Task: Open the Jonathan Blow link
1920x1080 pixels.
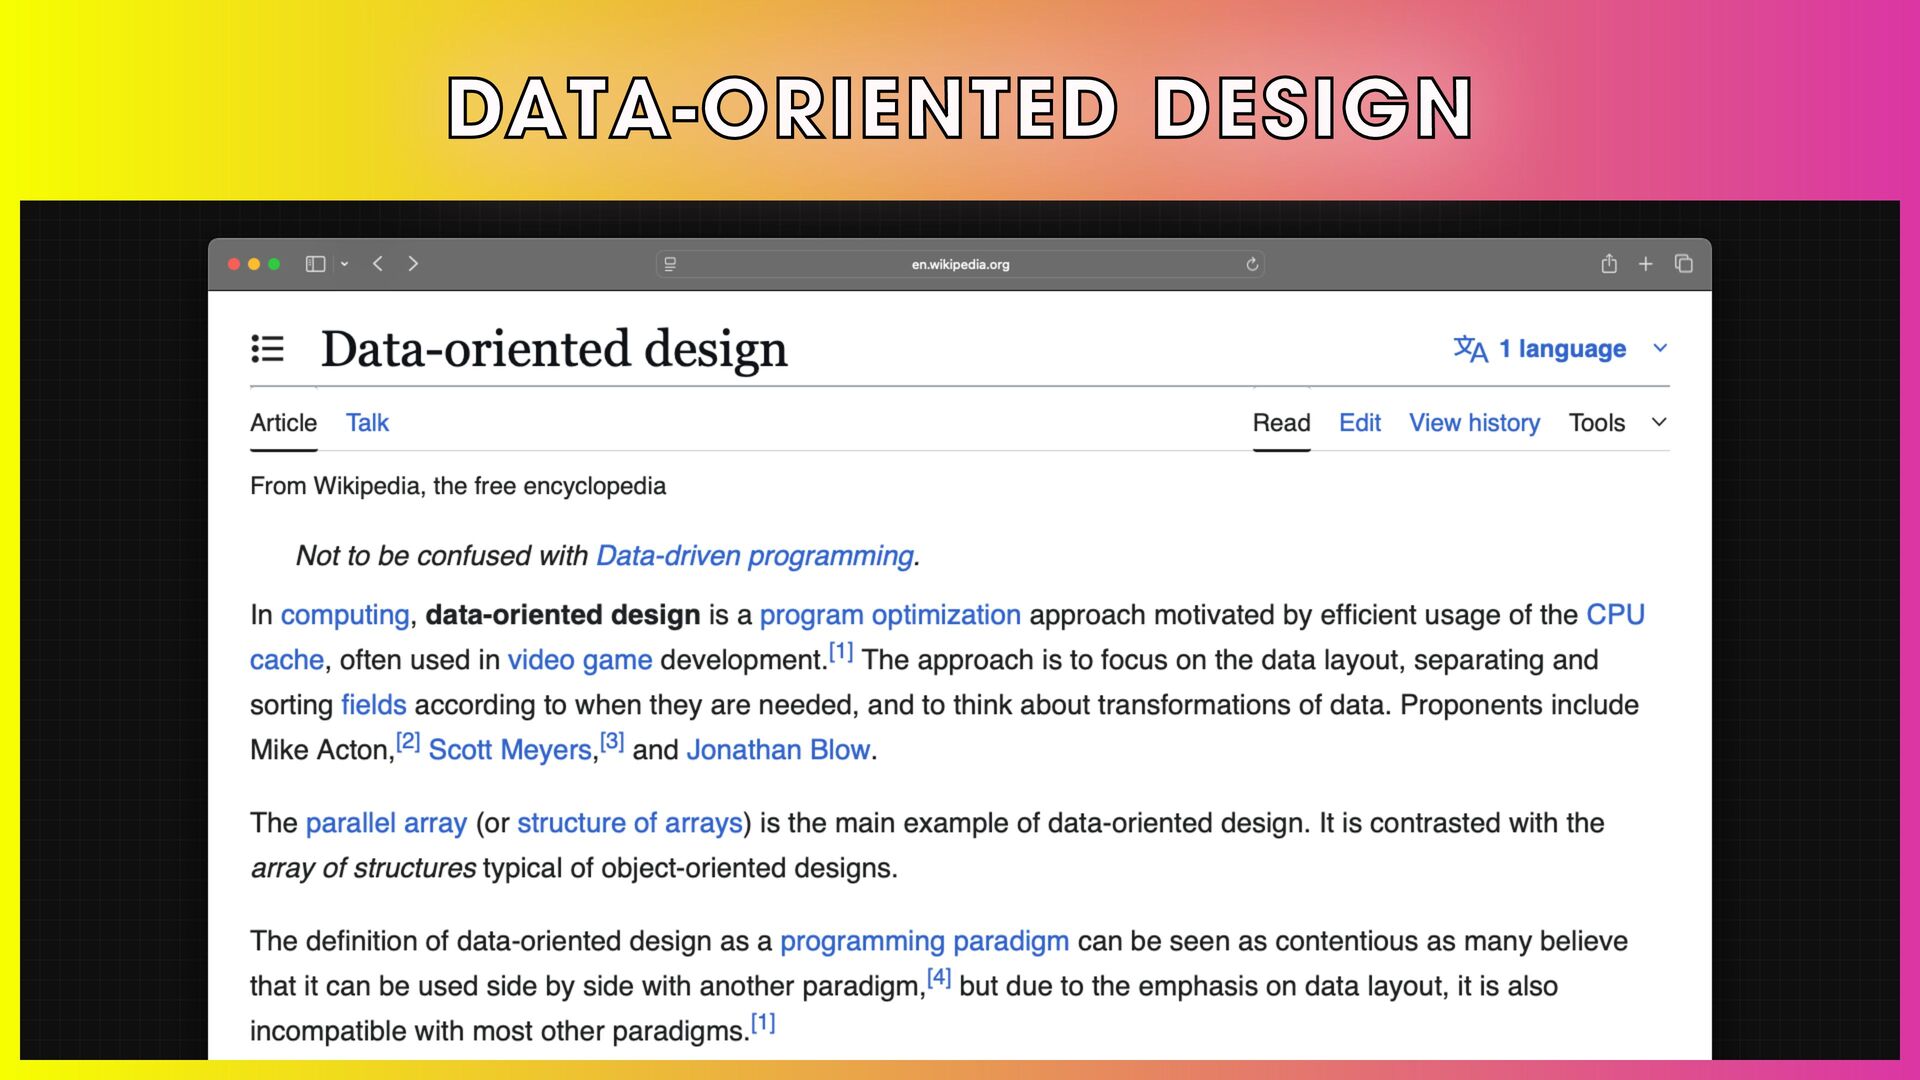Action: pyautogui.click(x=778, y=750)
